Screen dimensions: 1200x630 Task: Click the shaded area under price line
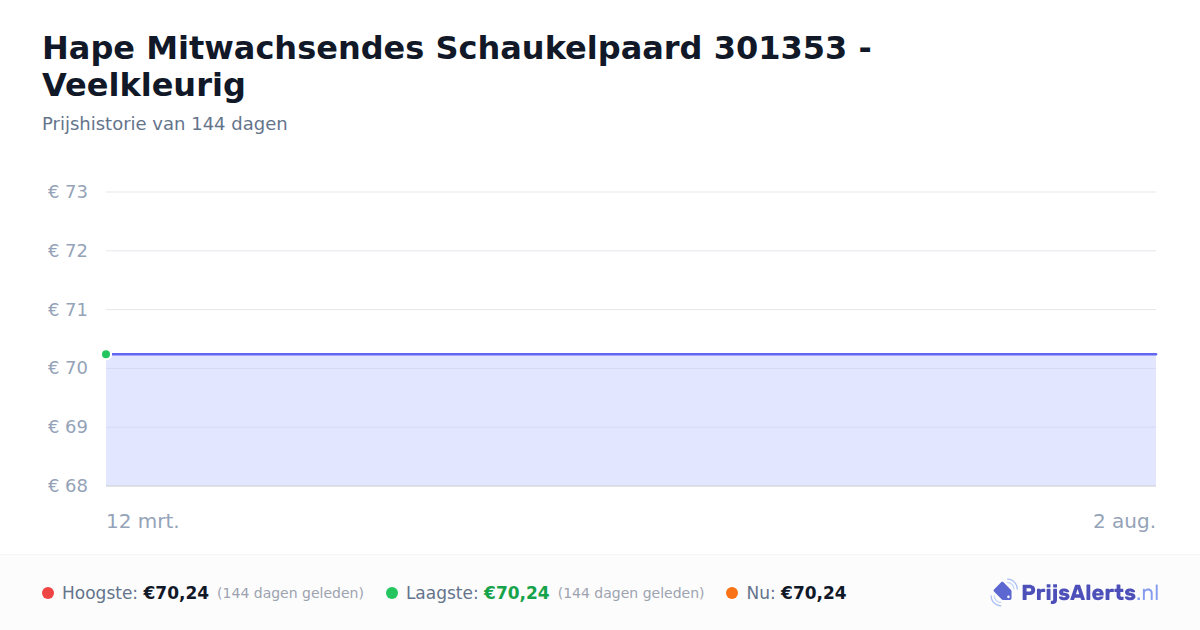pos(631,420)
